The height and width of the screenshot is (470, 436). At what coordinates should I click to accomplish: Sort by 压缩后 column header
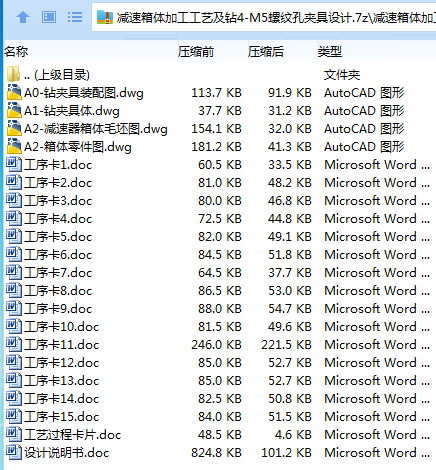(x=266, y=52)
